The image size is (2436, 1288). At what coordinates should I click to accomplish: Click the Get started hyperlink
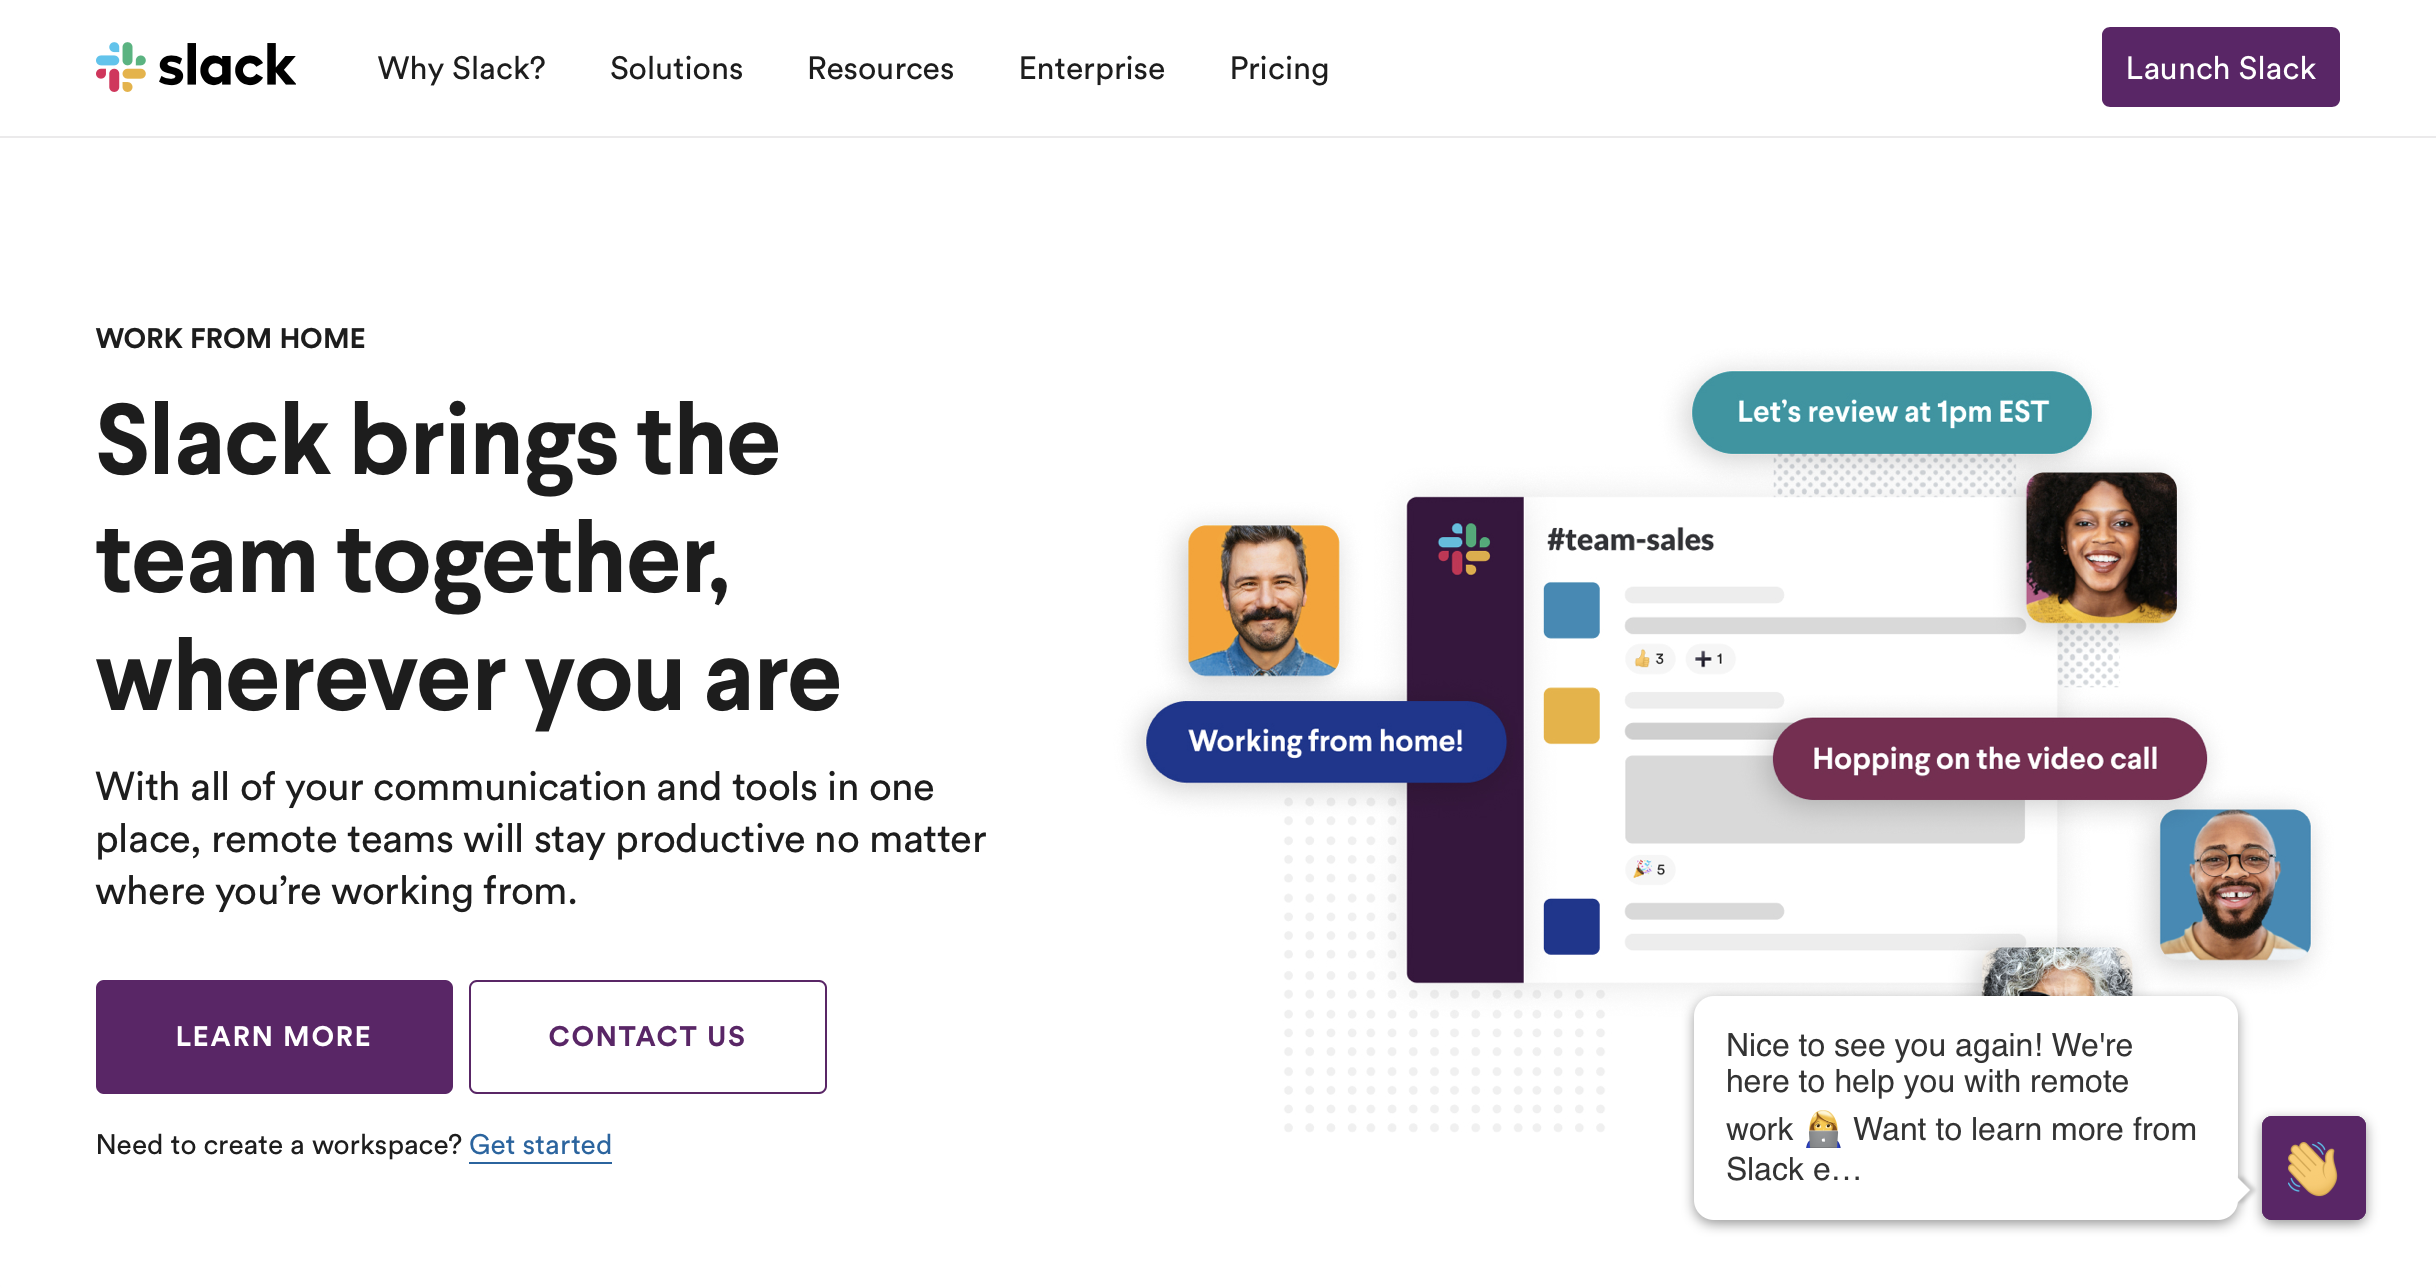click(x=540, y=1145)
